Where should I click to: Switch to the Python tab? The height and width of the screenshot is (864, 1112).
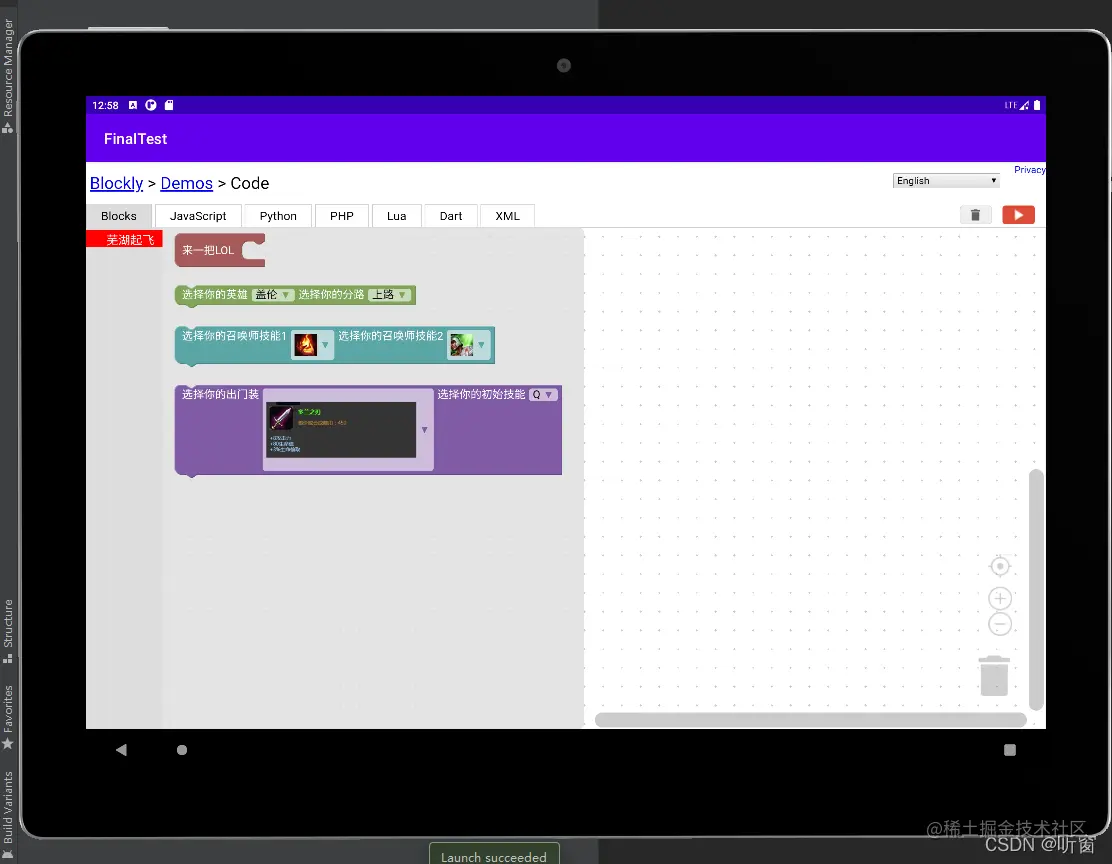pos(278,216)
